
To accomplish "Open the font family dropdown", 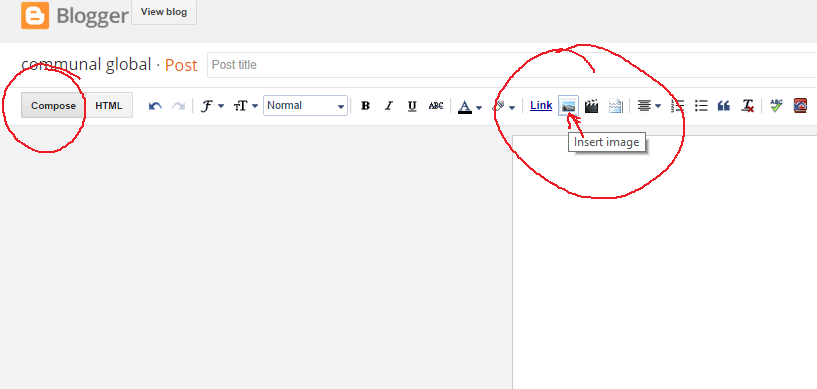I will [212, 106].
